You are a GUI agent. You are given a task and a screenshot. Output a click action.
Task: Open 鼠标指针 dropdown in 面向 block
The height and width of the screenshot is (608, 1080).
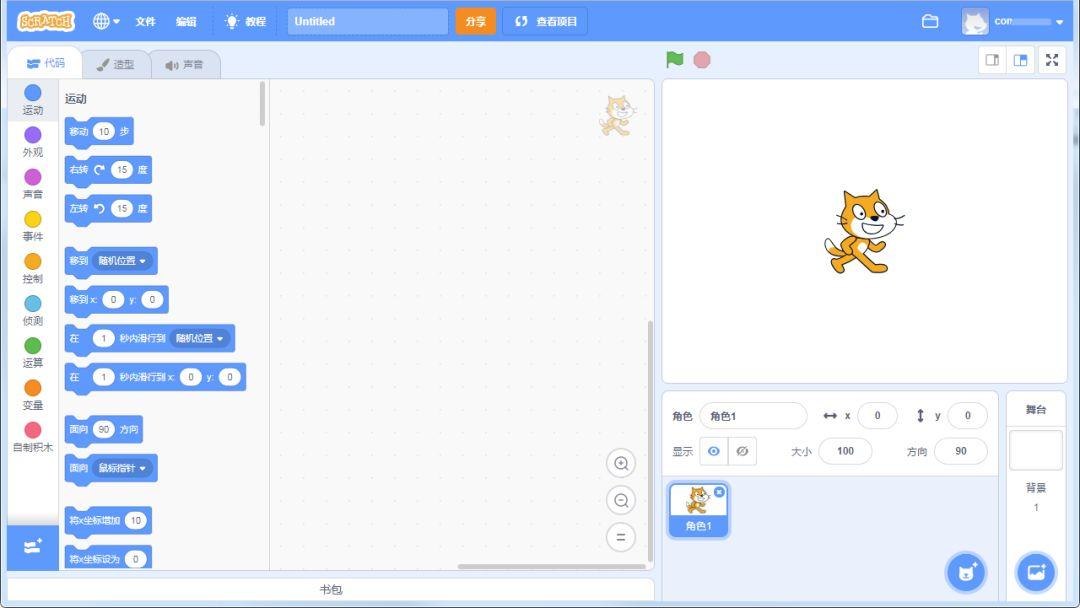coord(122,468)
